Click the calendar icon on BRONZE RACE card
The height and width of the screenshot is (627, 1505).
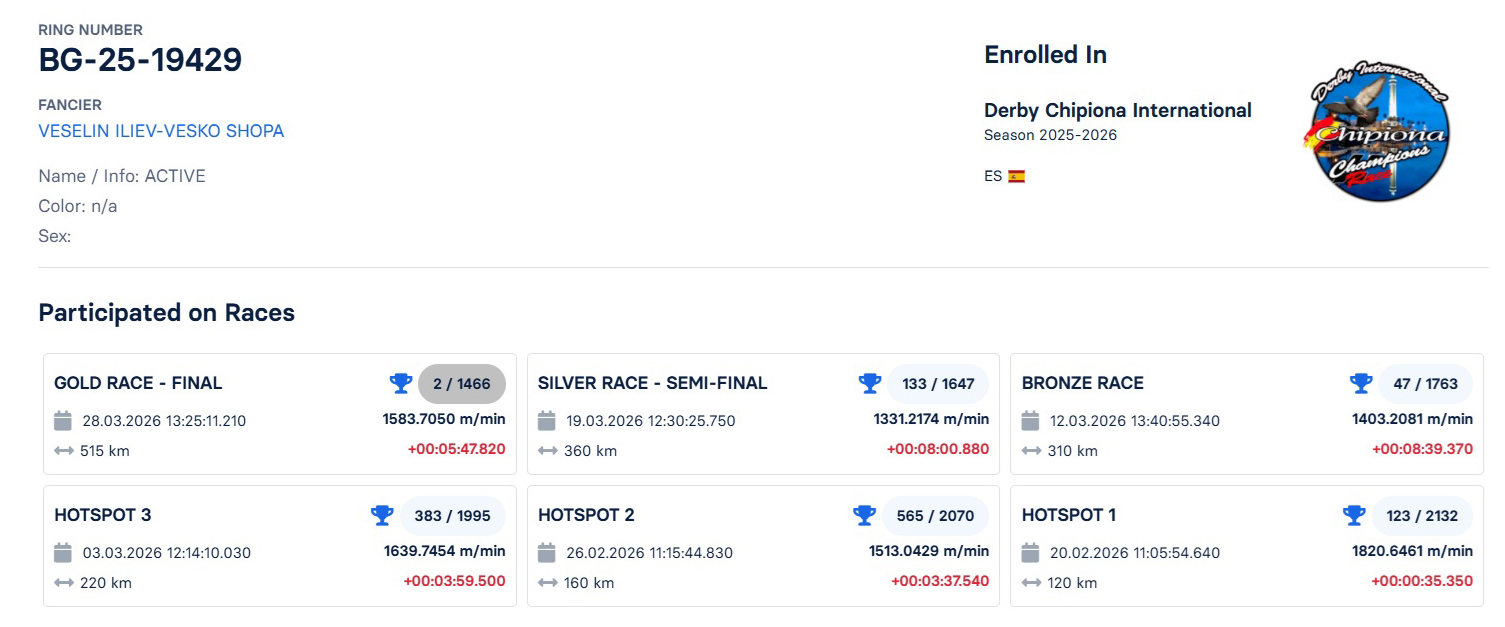click(x=1030, y=420)
